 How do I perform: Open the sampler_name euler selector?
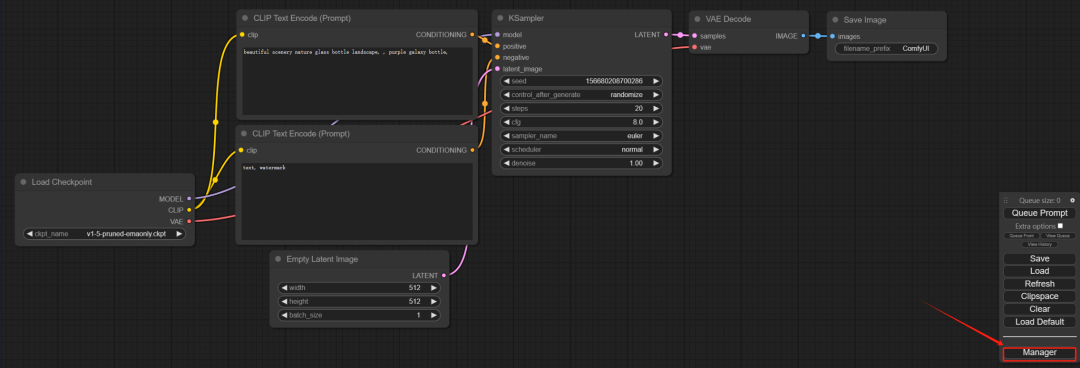point(581,136)
